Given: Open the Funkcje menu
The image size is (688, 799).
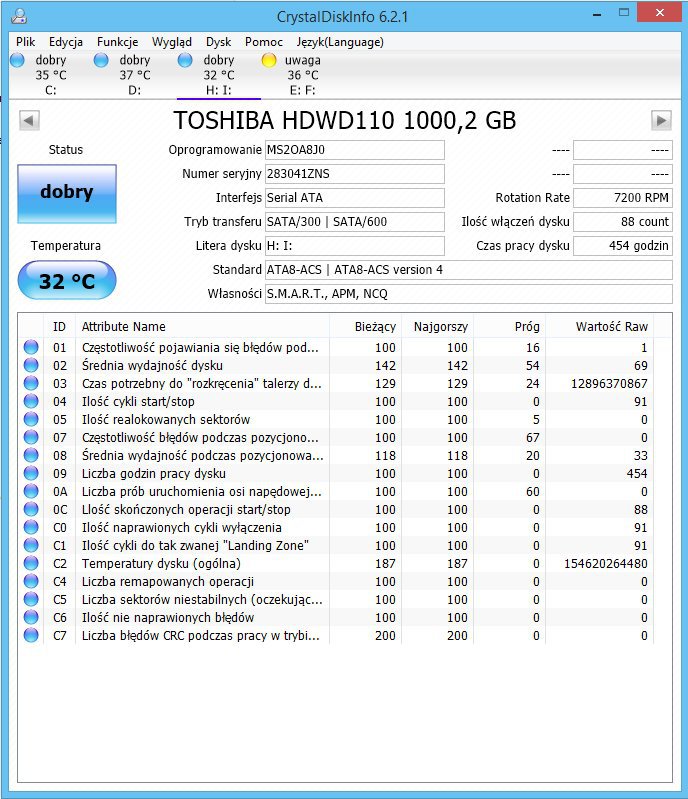Looking at the screenshot, I should (x=117, y=42).
